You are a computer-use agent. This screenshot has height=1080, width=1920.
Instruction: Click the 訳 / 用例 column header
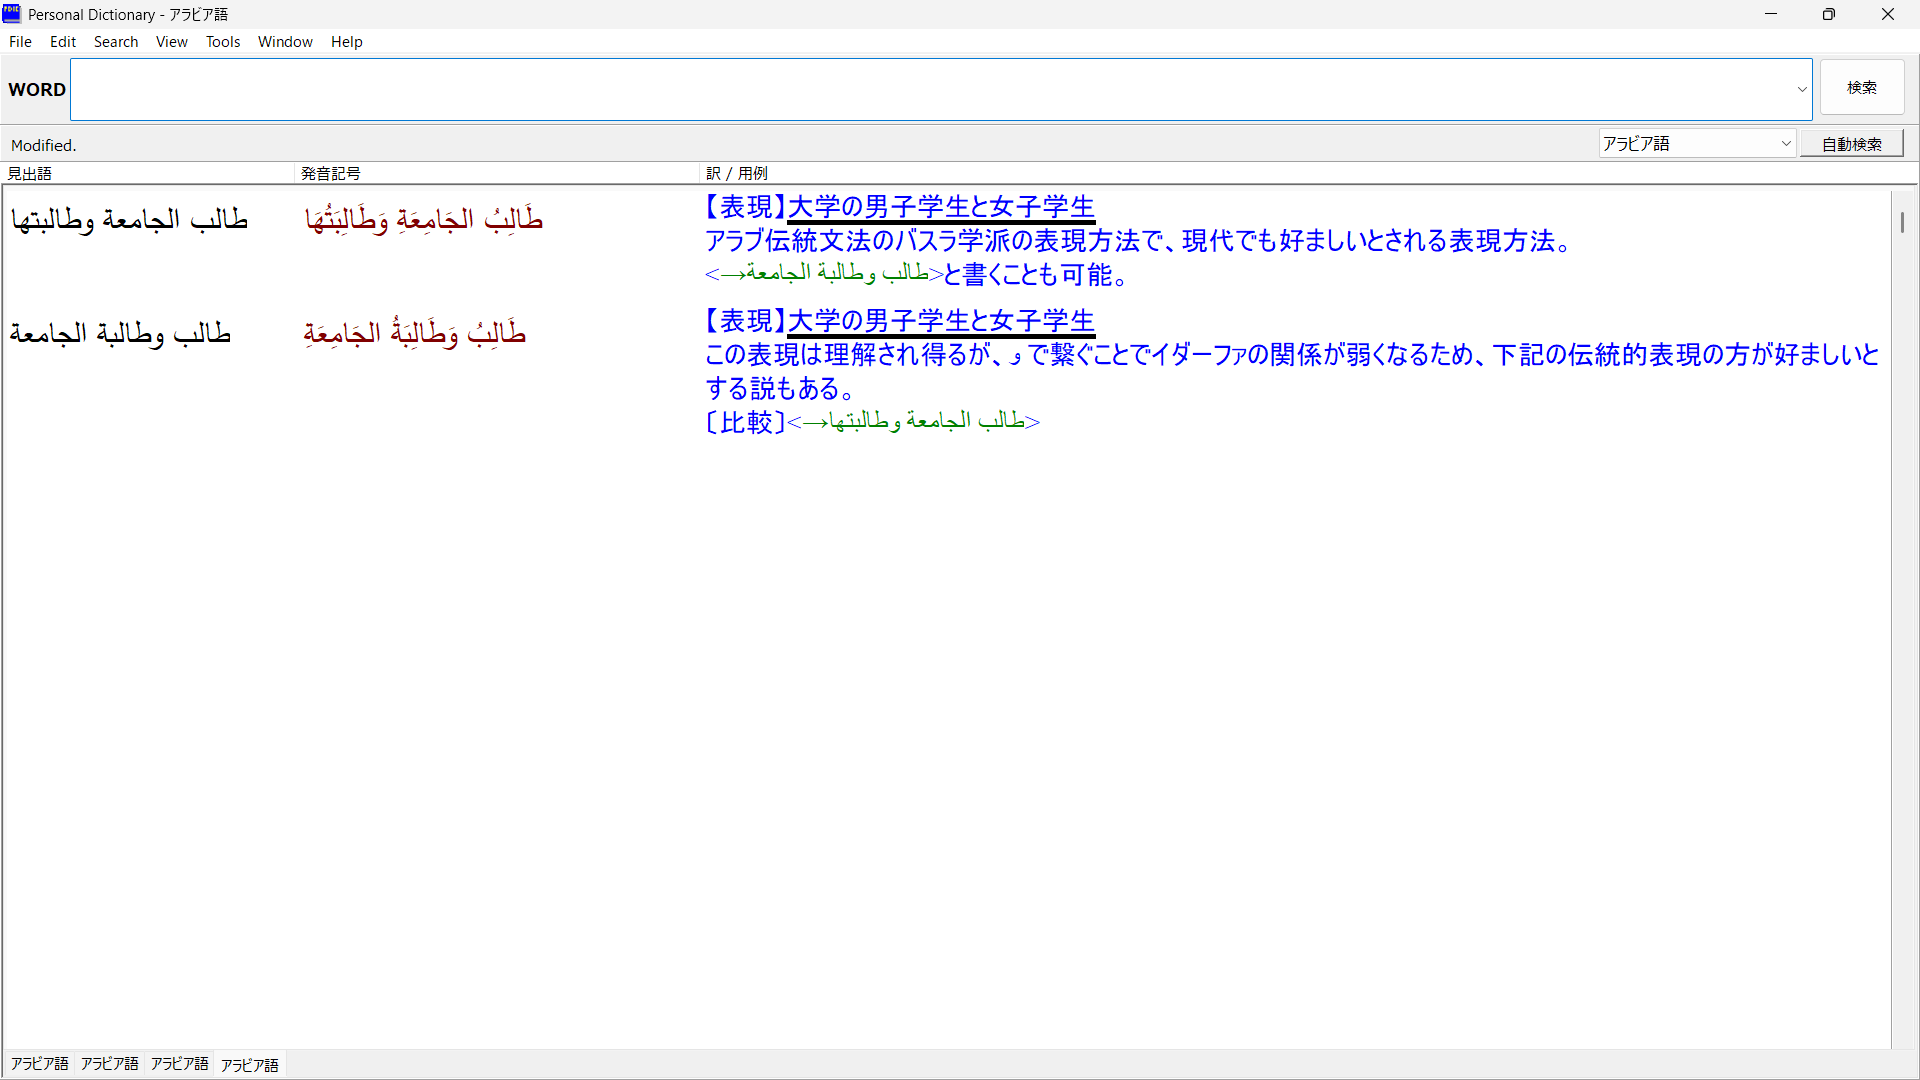point(737,173)
